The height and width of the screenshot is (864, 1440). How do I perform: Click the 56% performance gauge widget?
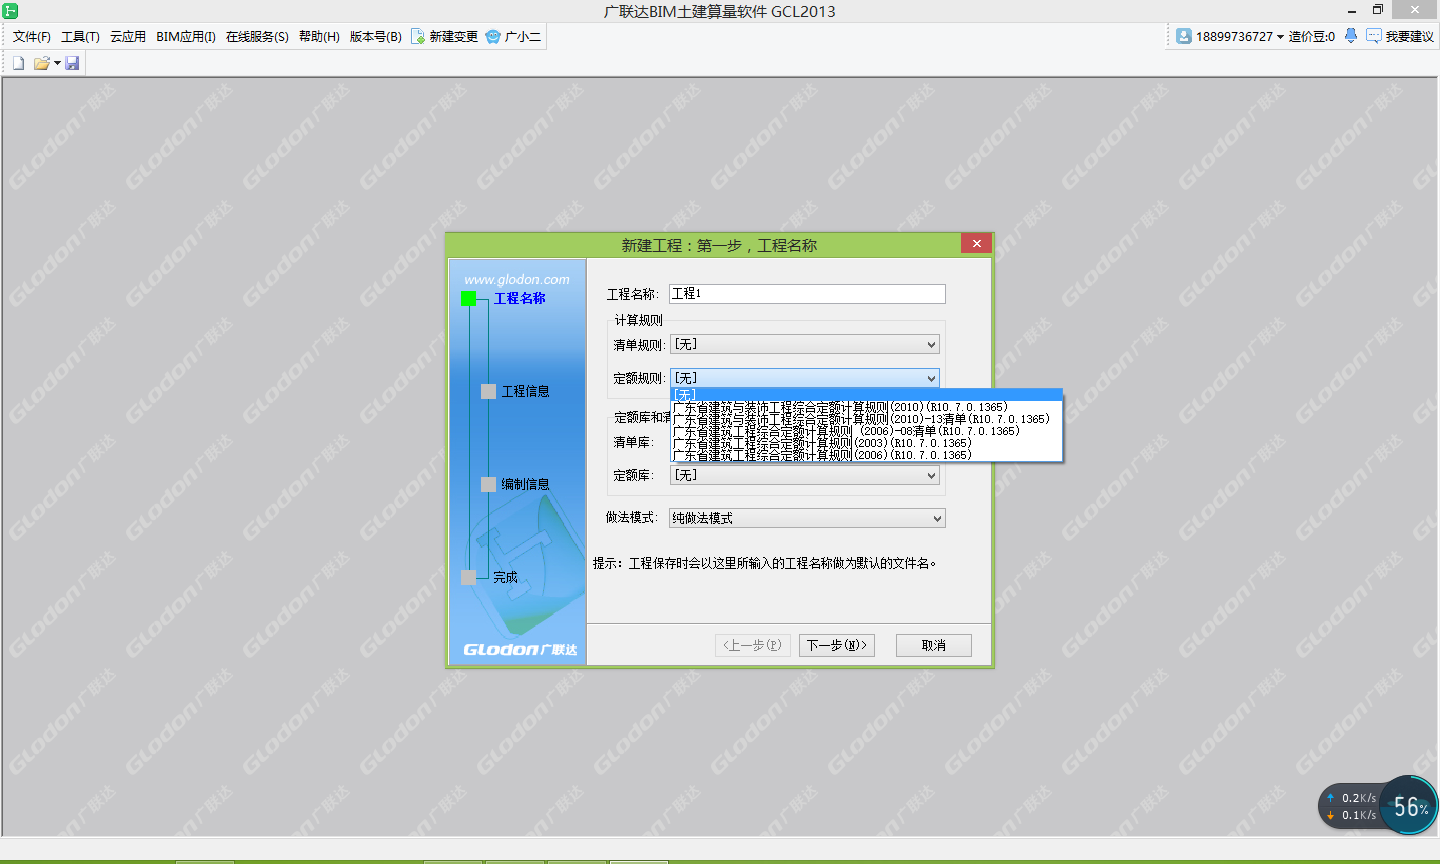click(1410, 806)
